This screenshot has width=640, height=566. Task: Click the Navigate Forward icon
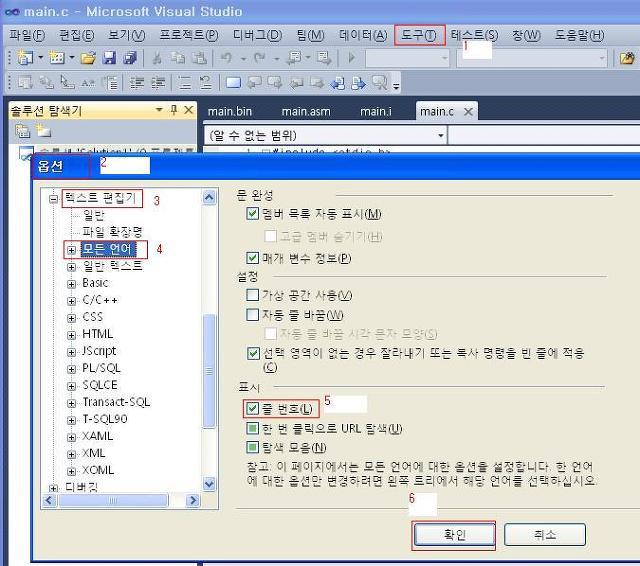point(323,58)
